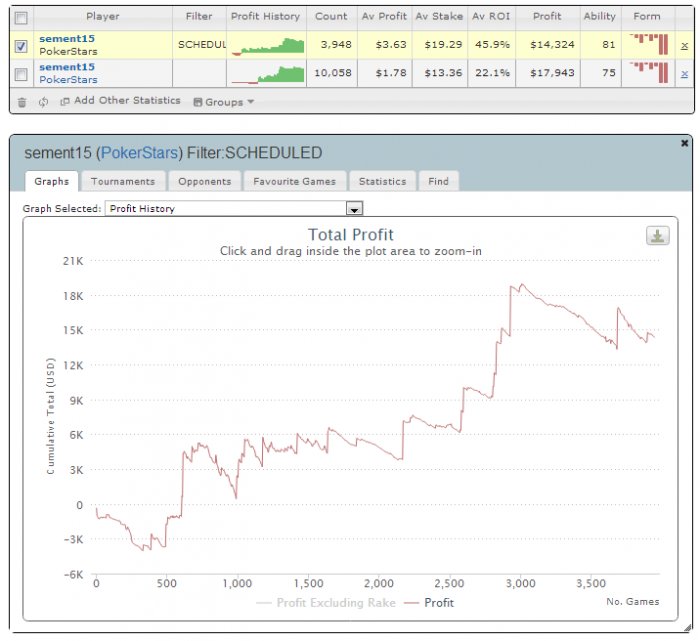Toggle the Profit Excluding Rake legend series

pyautogui.click(x=326, y=603)
